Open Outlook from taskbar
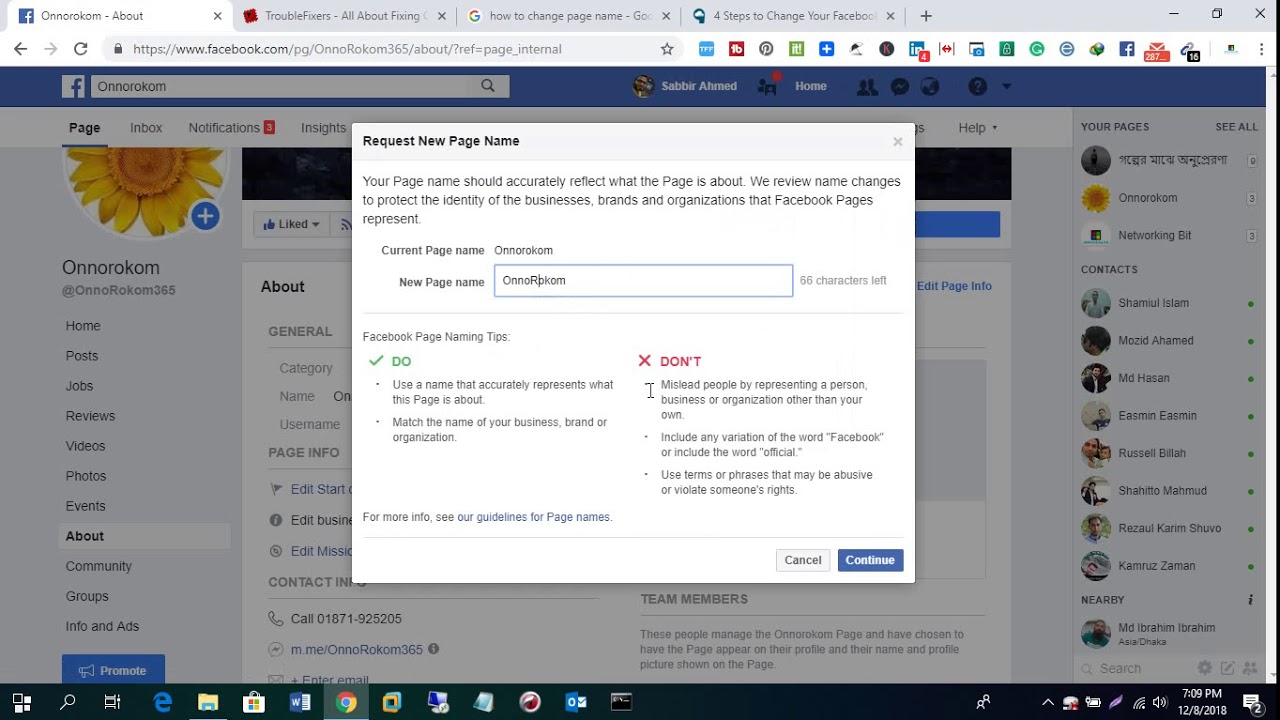 (576, 702)
